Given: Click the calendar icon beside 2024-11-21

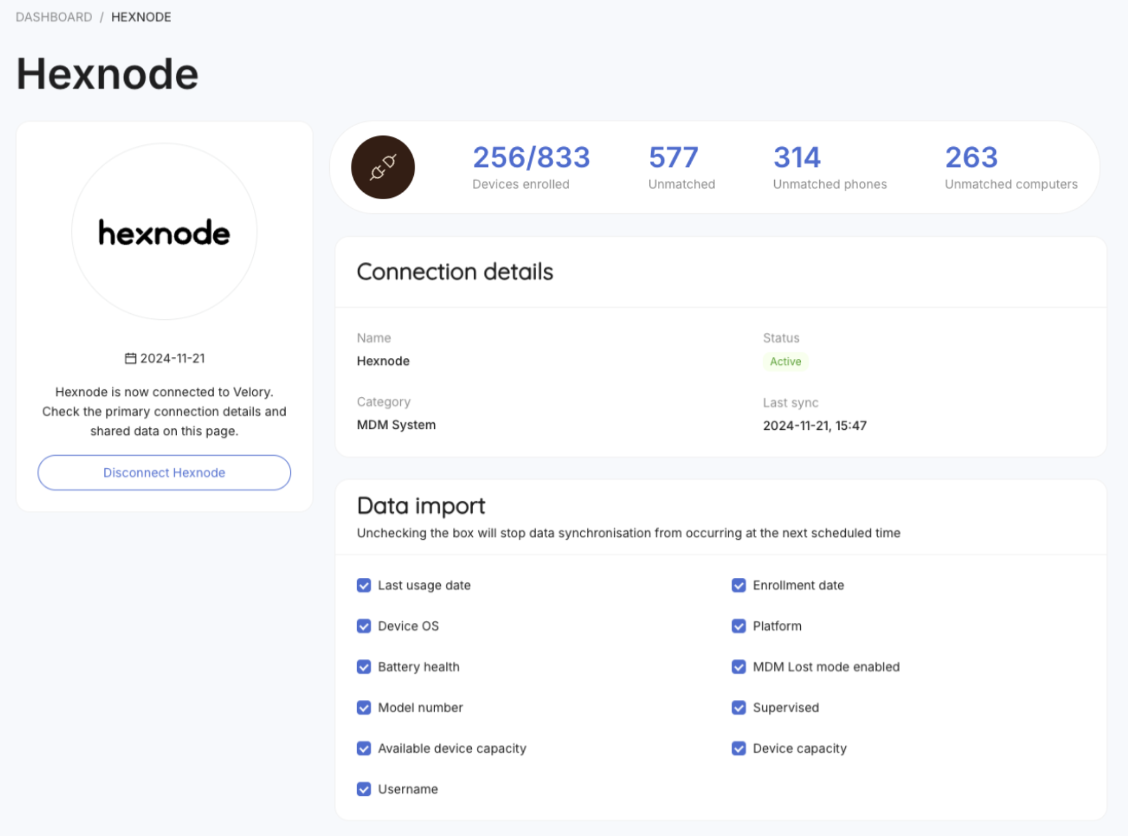Looking at the screenshot, I should point(130,358).
